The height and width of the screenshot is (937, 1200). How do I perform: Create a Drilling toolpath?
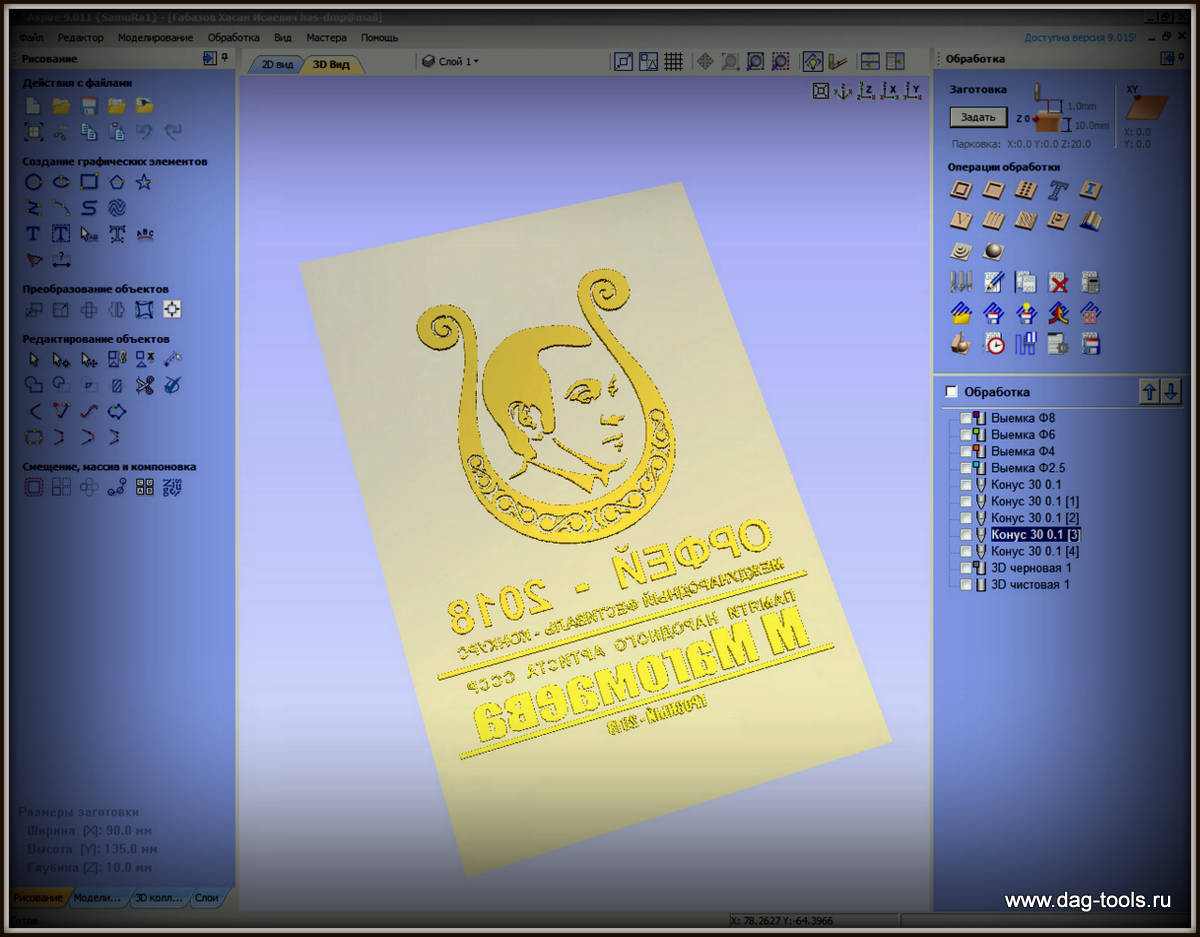click(x=1025, y=190)
